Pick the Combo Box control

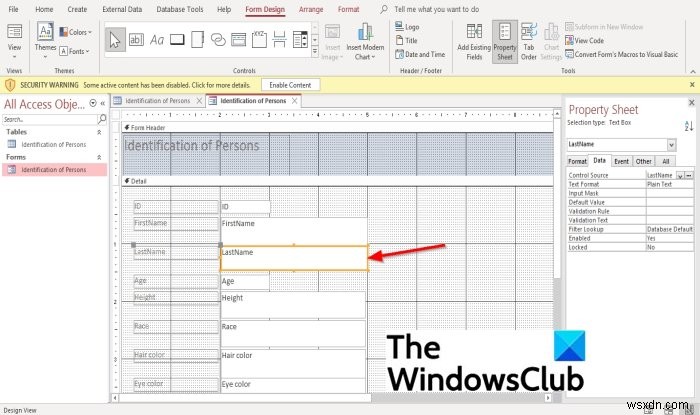(300, 39)
